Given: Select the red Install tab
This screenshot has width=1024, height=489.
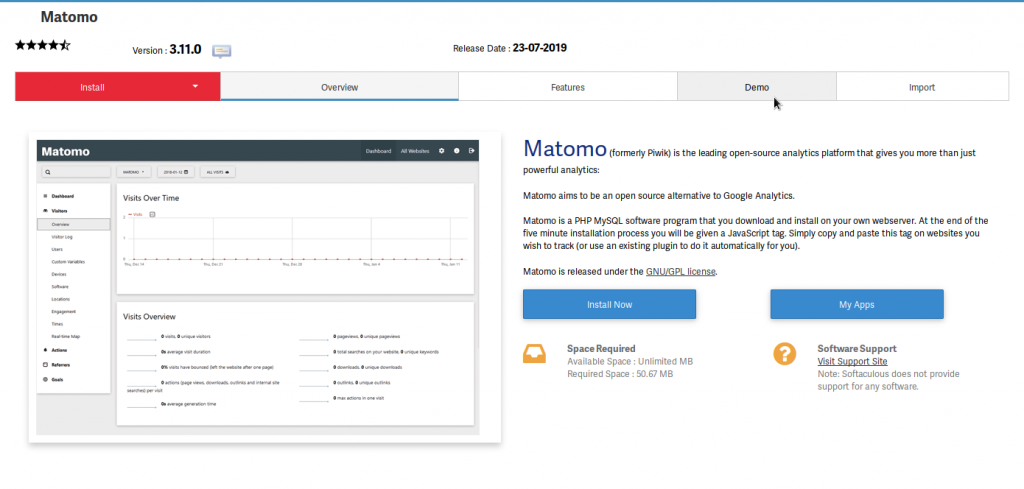Looking at the screenshot, I should (92, 87).
